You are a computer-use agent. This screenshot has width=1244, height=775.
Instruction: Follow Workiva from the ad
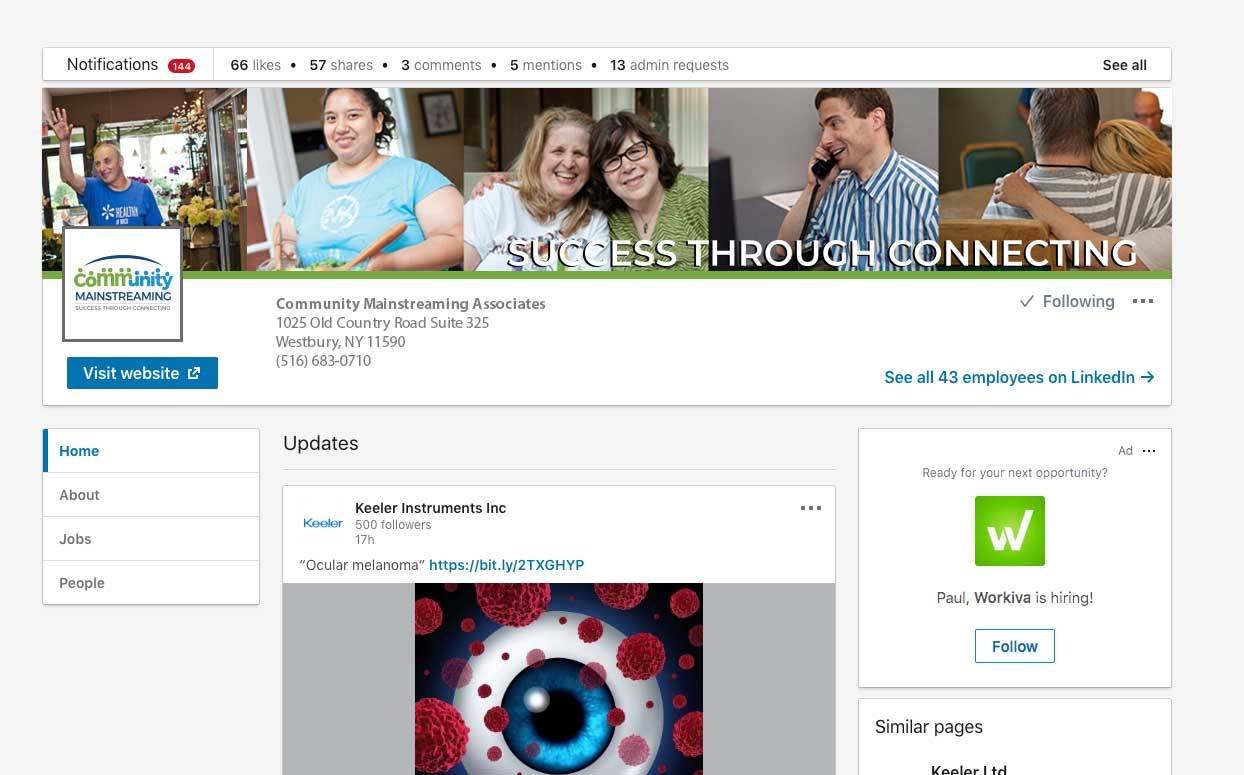click(x=1015, y=646)
